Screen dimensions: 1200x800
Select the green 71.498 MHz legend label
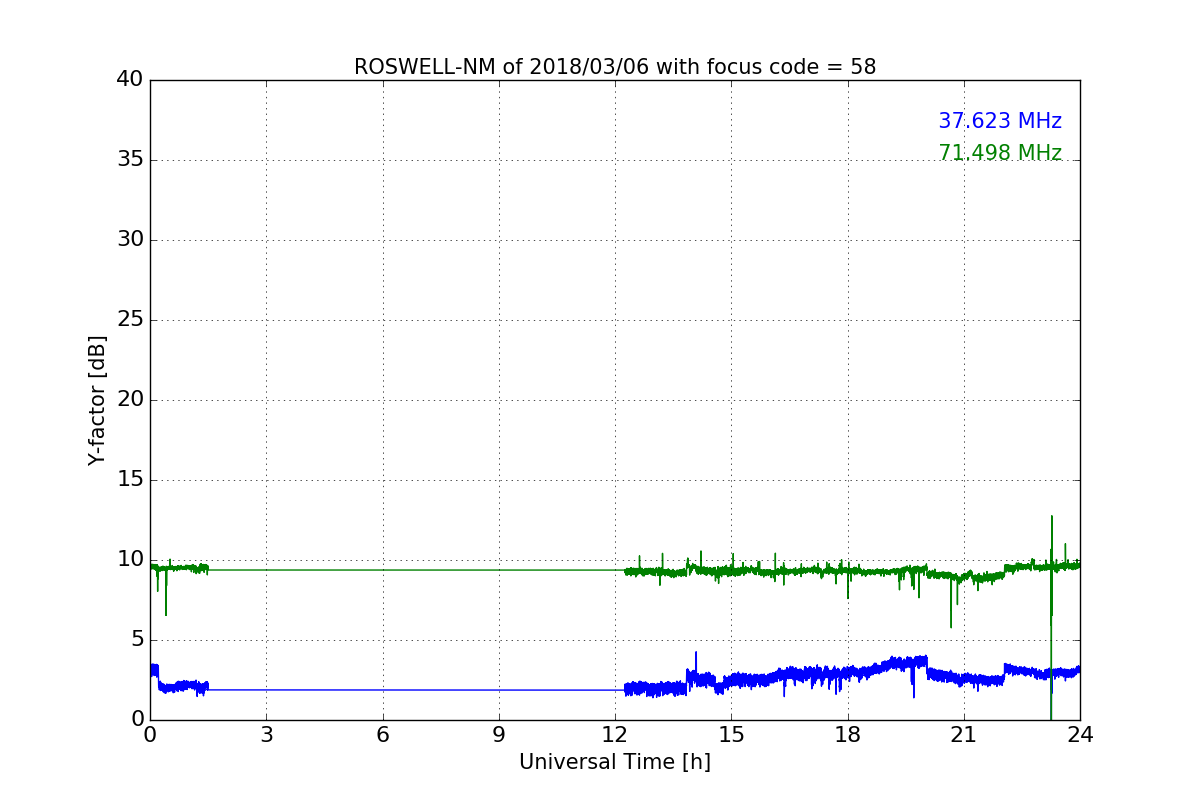pyautogui.click(x=1000, y=153)
